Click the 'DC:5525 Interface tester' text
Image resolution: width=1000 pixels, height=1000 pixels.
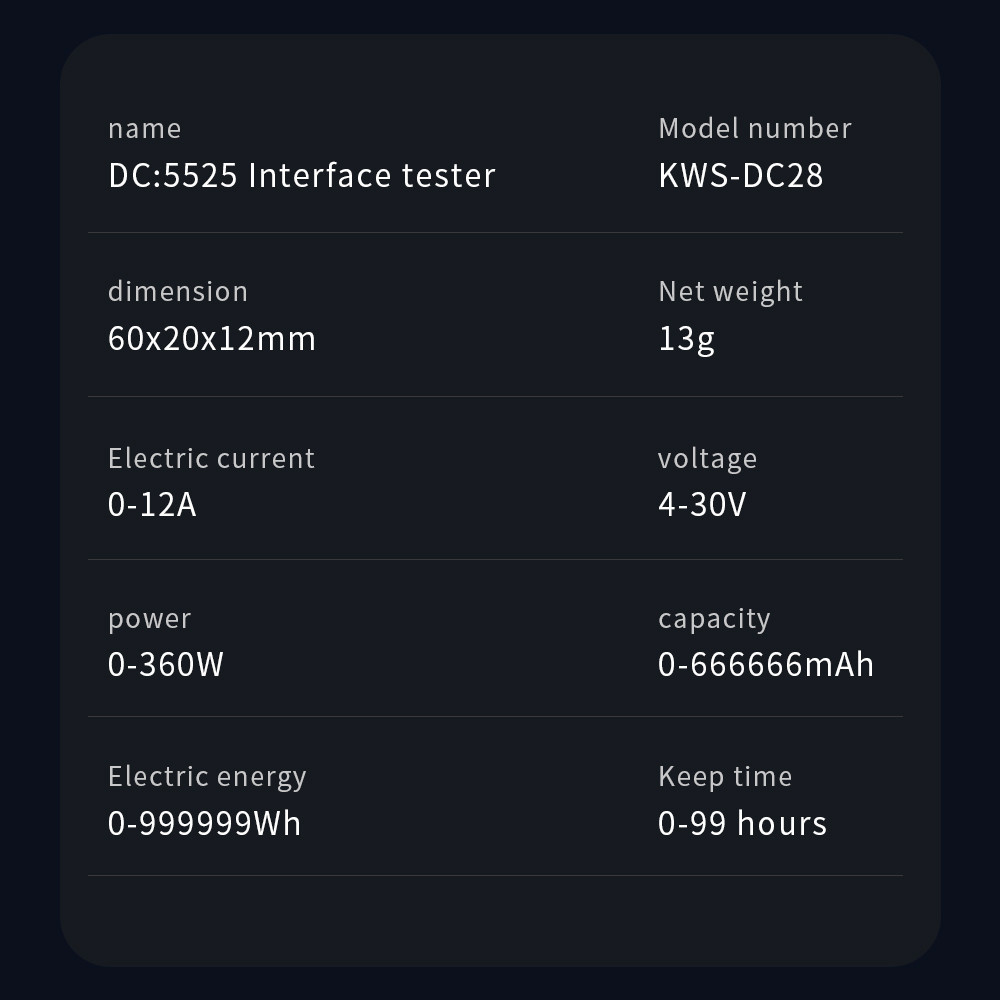tap(301, 176)
